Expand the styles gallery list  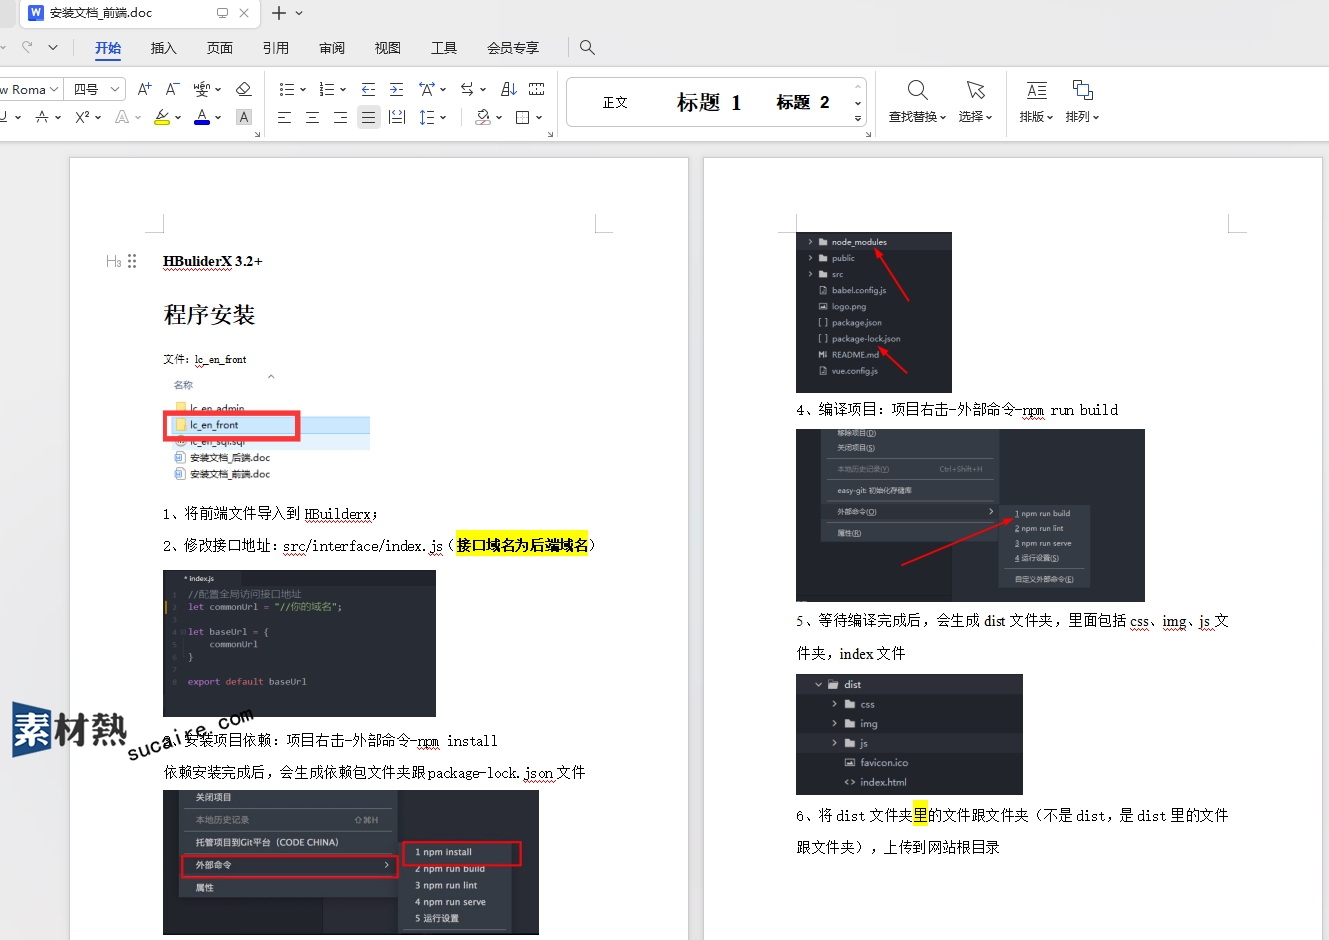click(858, 118)
